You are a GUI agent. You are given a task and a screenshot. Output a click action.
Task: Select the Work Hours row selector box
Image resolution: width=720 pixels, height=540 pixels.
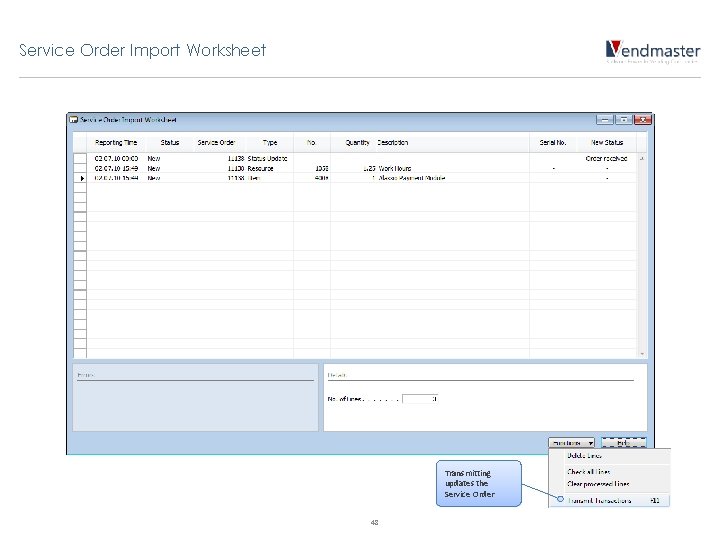click(80, 168)
